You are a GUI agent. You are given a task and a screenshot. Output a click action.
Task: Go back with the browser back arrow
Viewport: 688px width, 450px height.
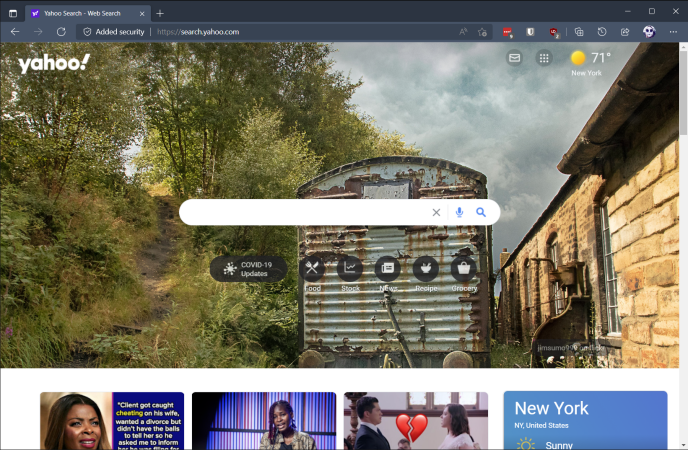point(15,32)
